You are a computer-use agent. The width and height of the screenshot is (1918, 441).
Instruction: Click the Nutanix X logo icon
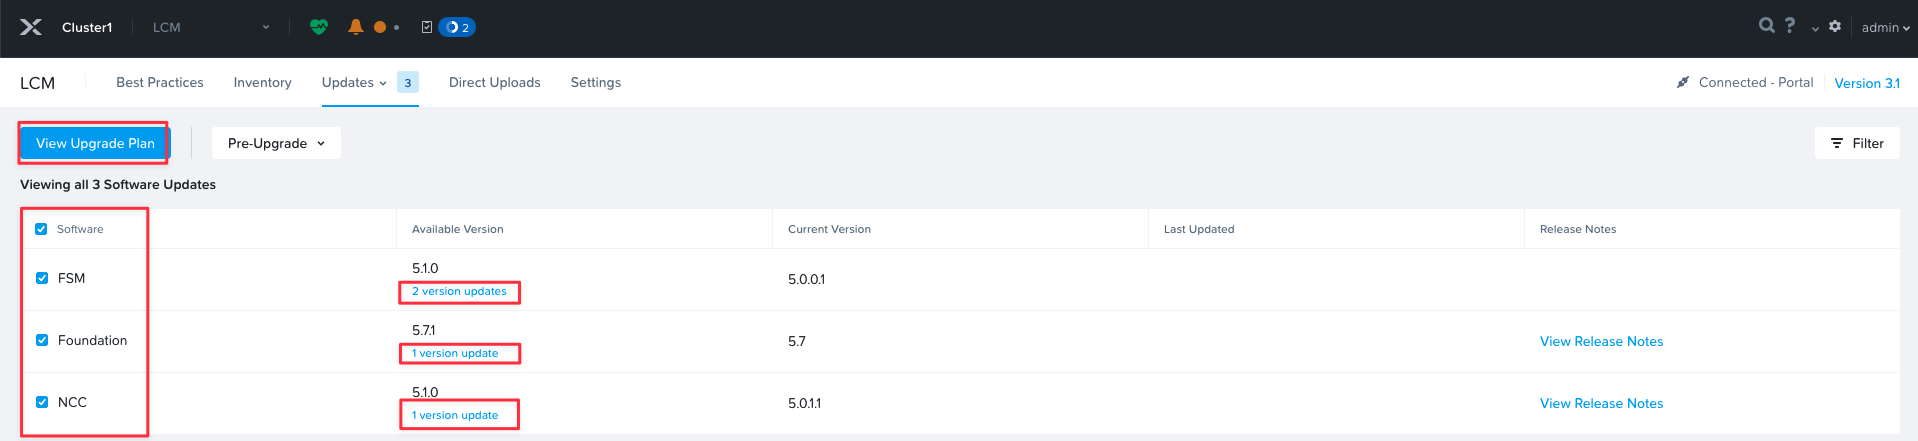[31, 27]
